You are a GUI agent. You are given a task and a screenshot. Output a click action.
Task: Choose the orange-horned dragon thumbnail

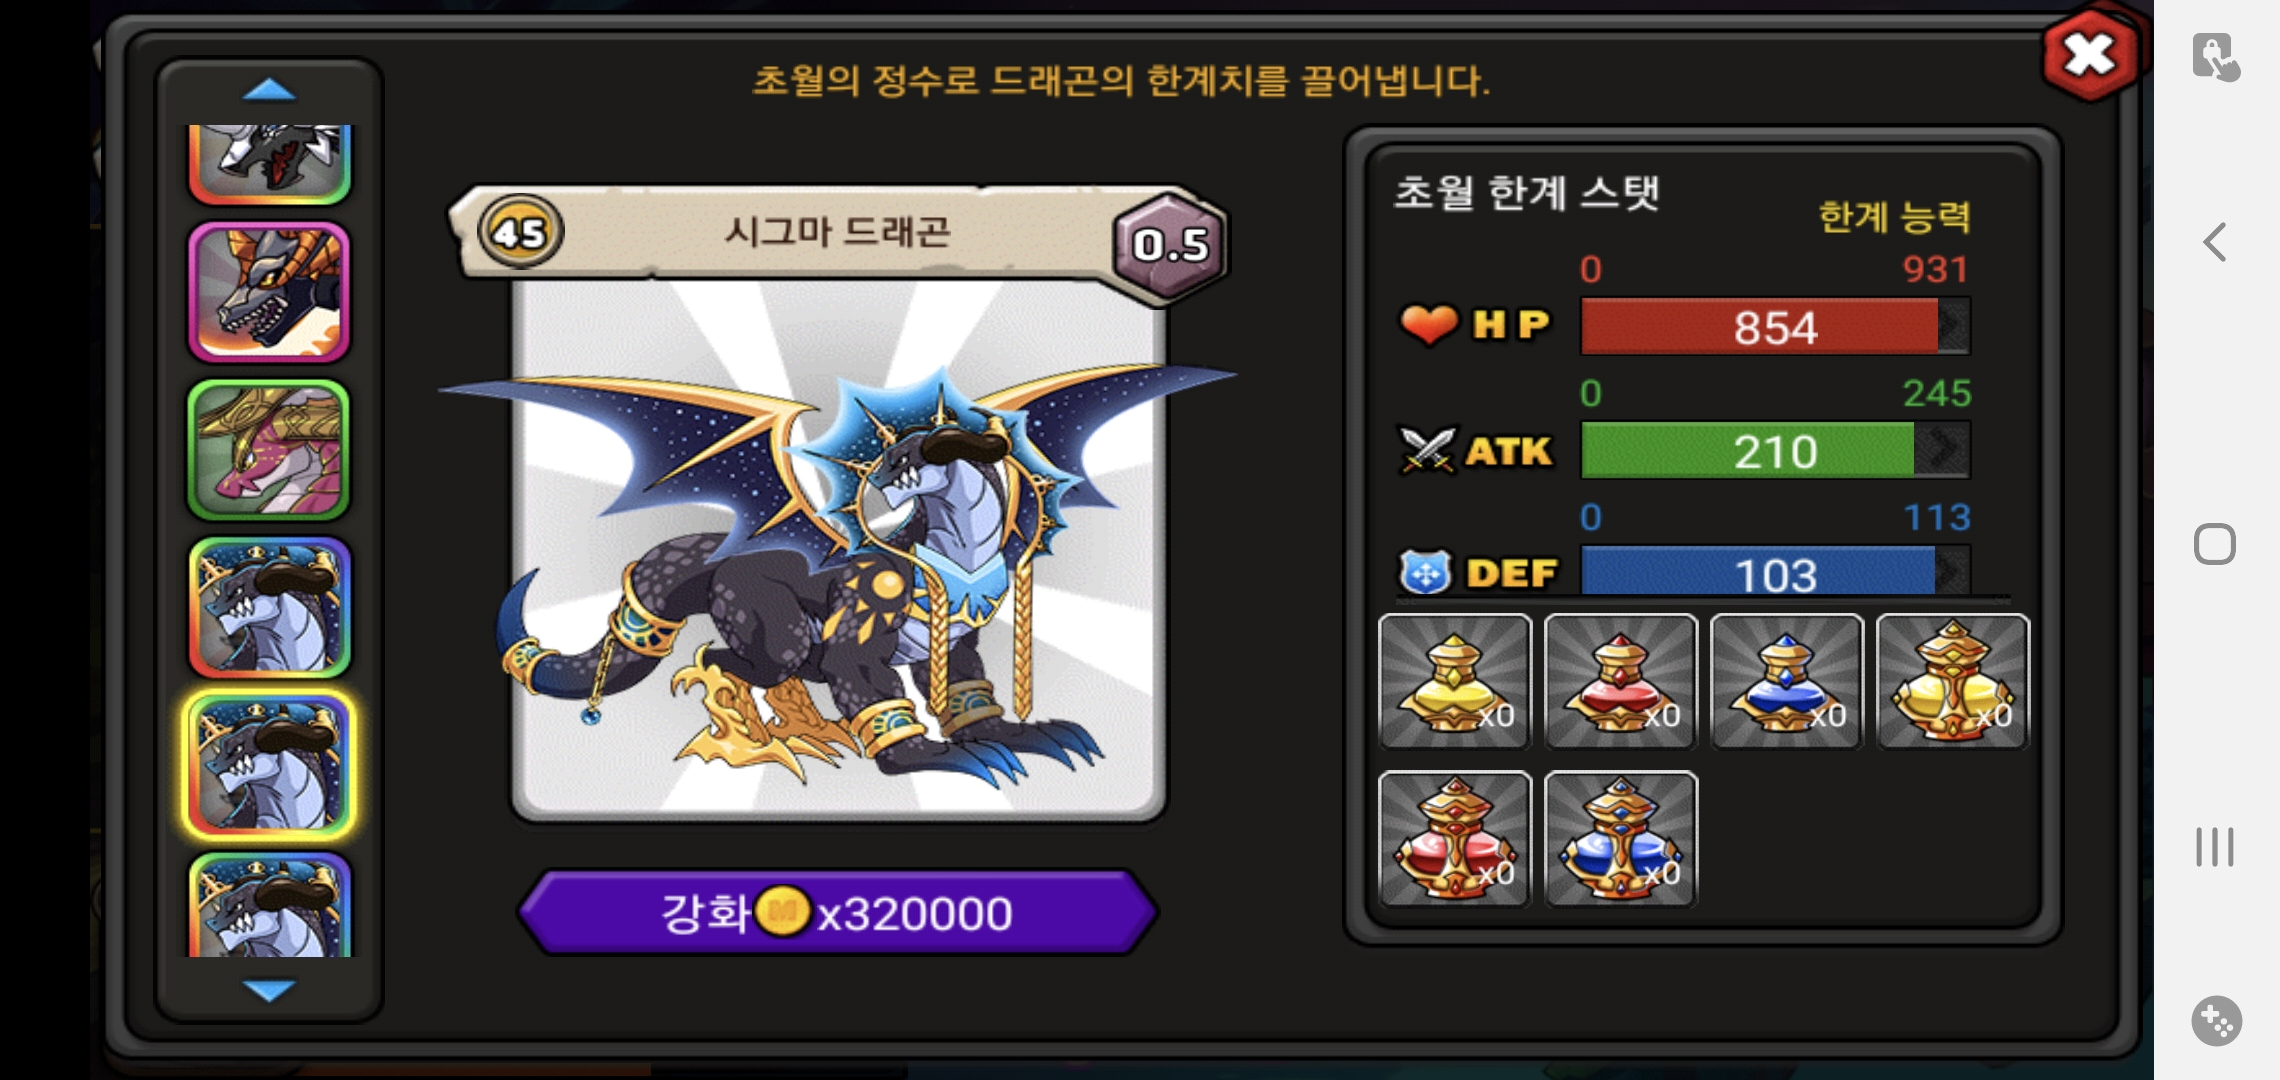269,292
